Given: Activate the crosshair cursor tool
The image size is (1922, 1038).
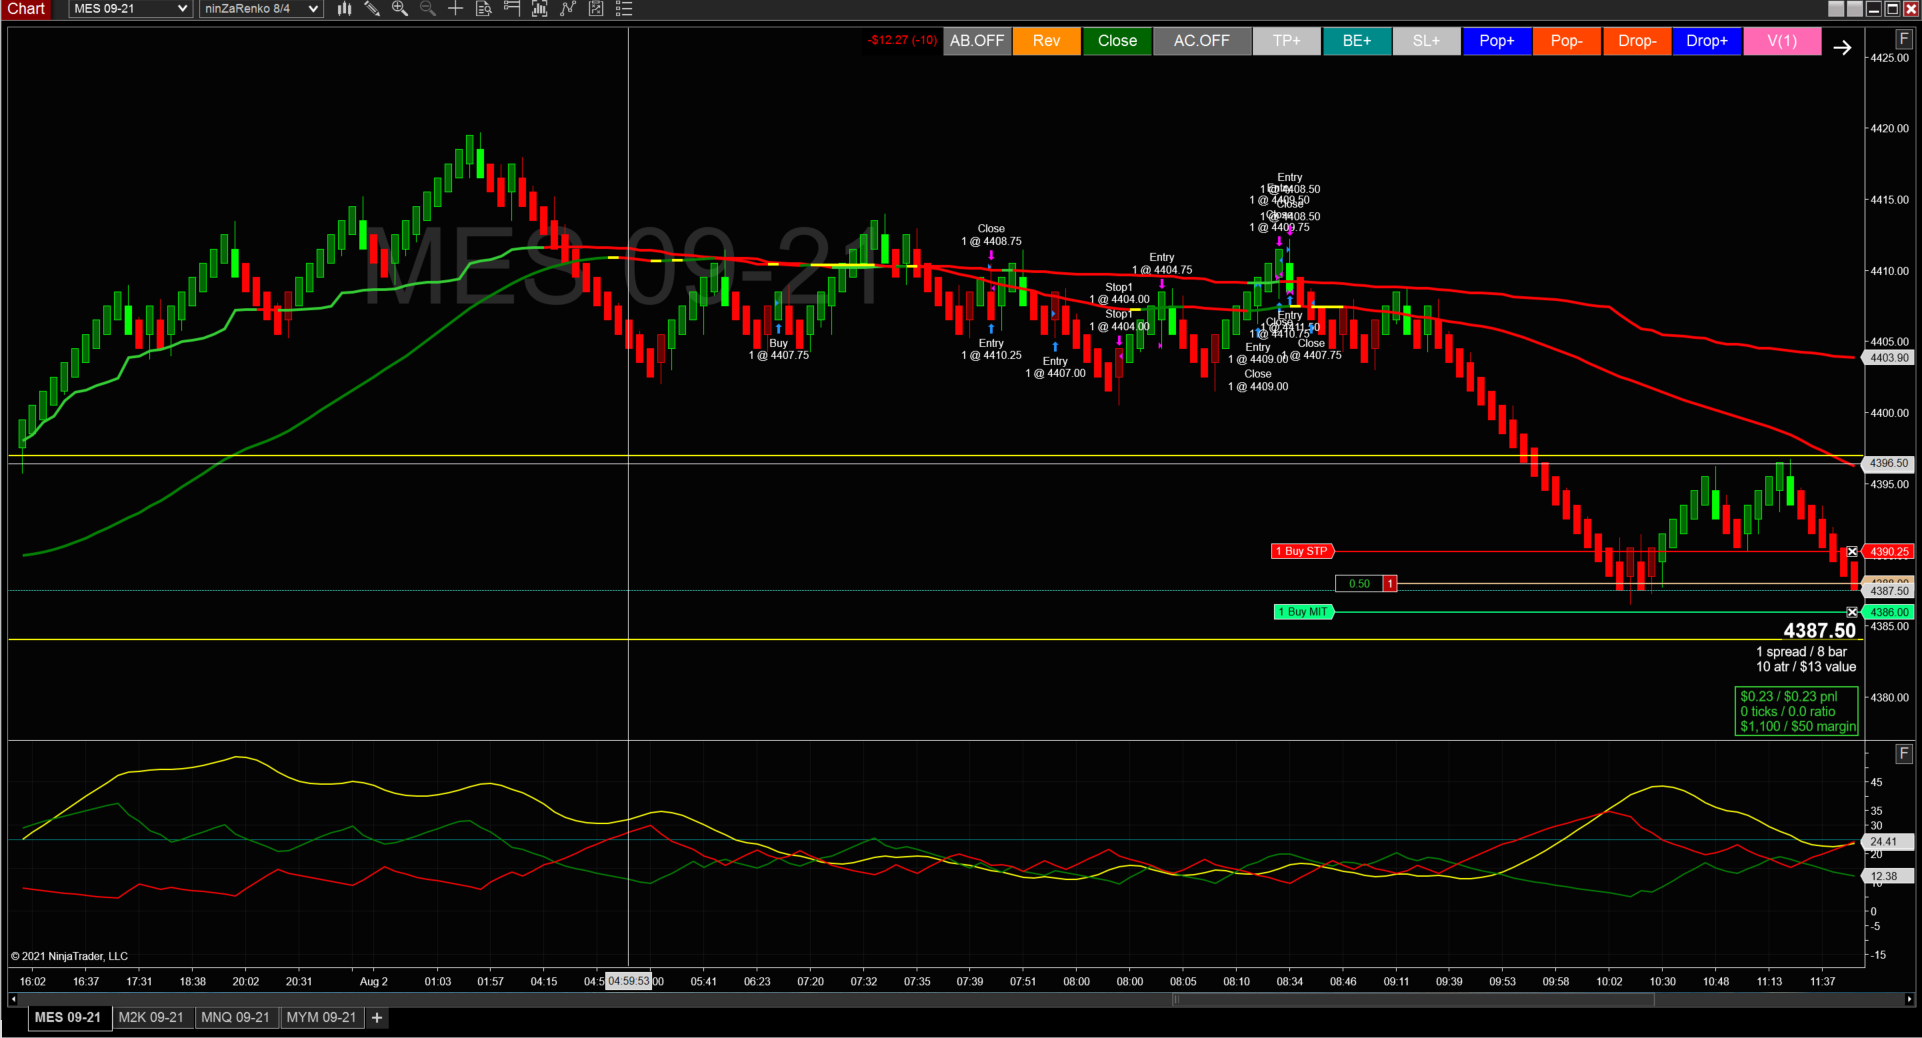Looking at the screenshot, I should [456, 9].
